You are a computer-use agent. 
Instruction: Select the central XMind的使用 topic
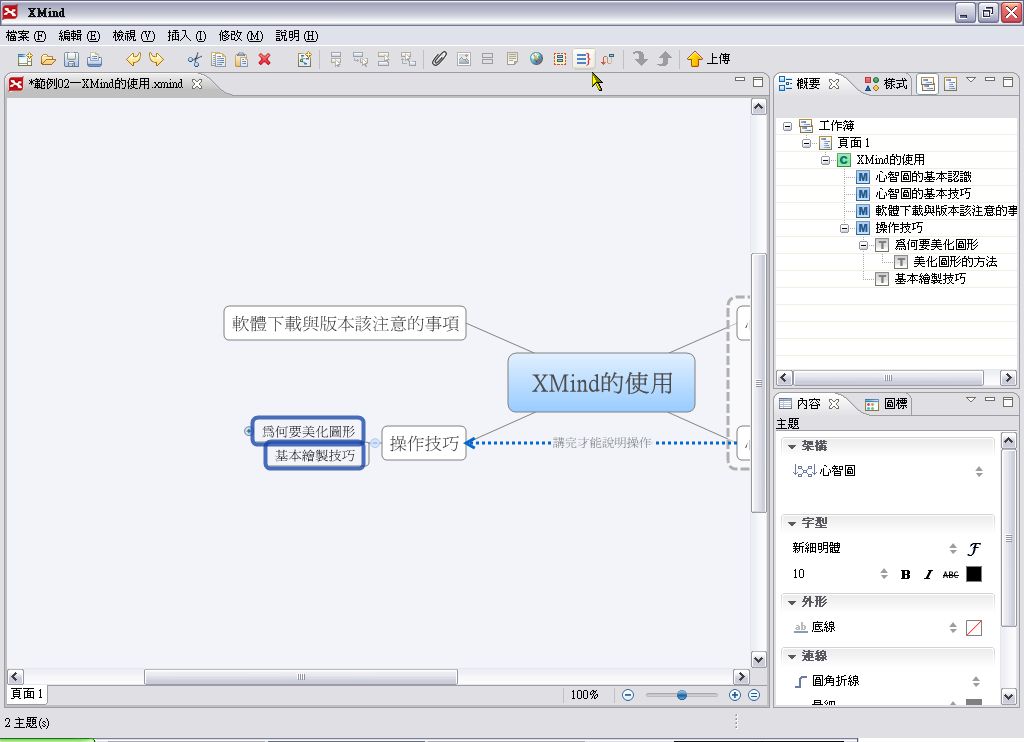coord(601,383)
